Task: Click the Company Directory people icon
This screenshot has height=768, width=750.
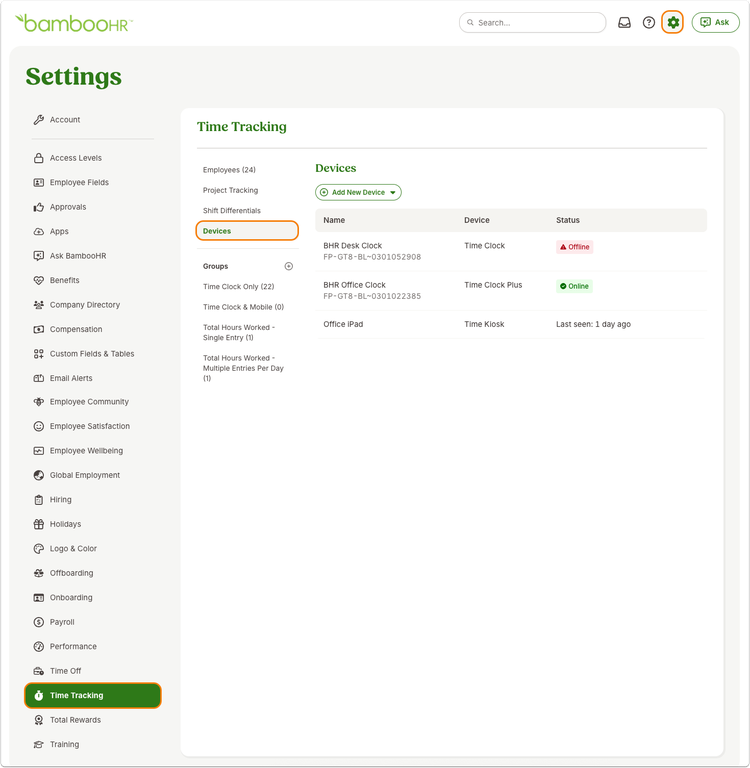Action: click(39, 305)
